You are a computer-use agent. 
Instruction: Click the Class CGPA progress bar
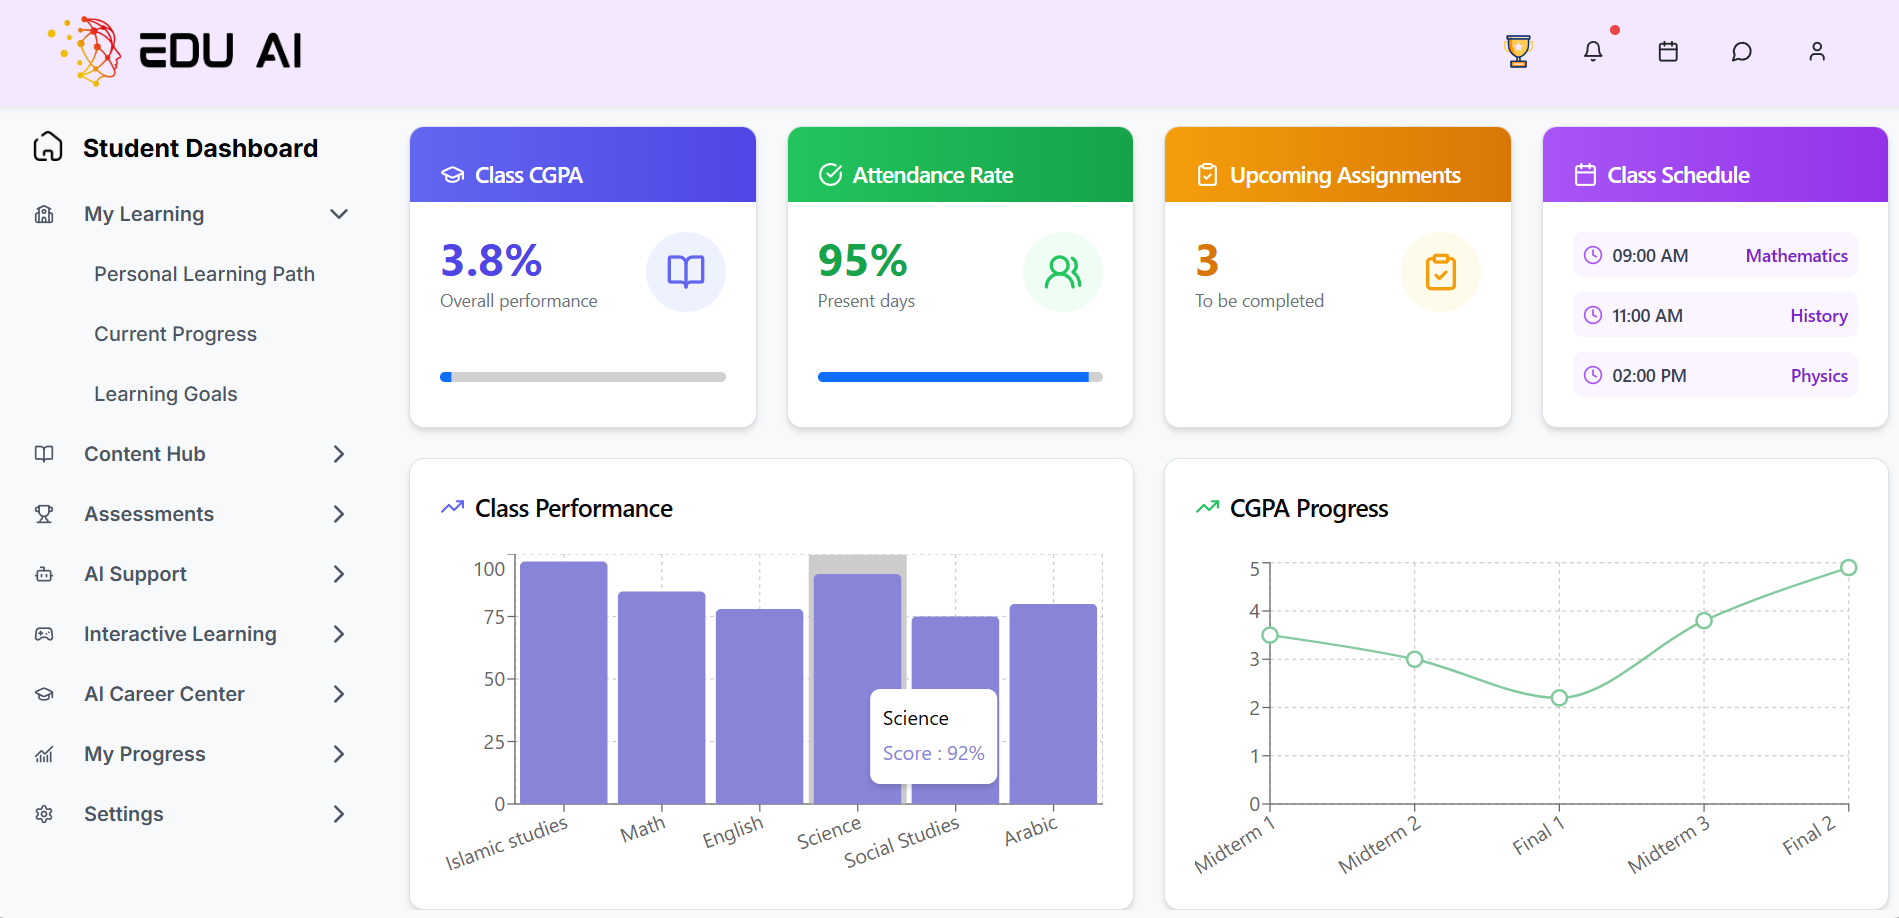pyautogui.click(x=582, y=377)
